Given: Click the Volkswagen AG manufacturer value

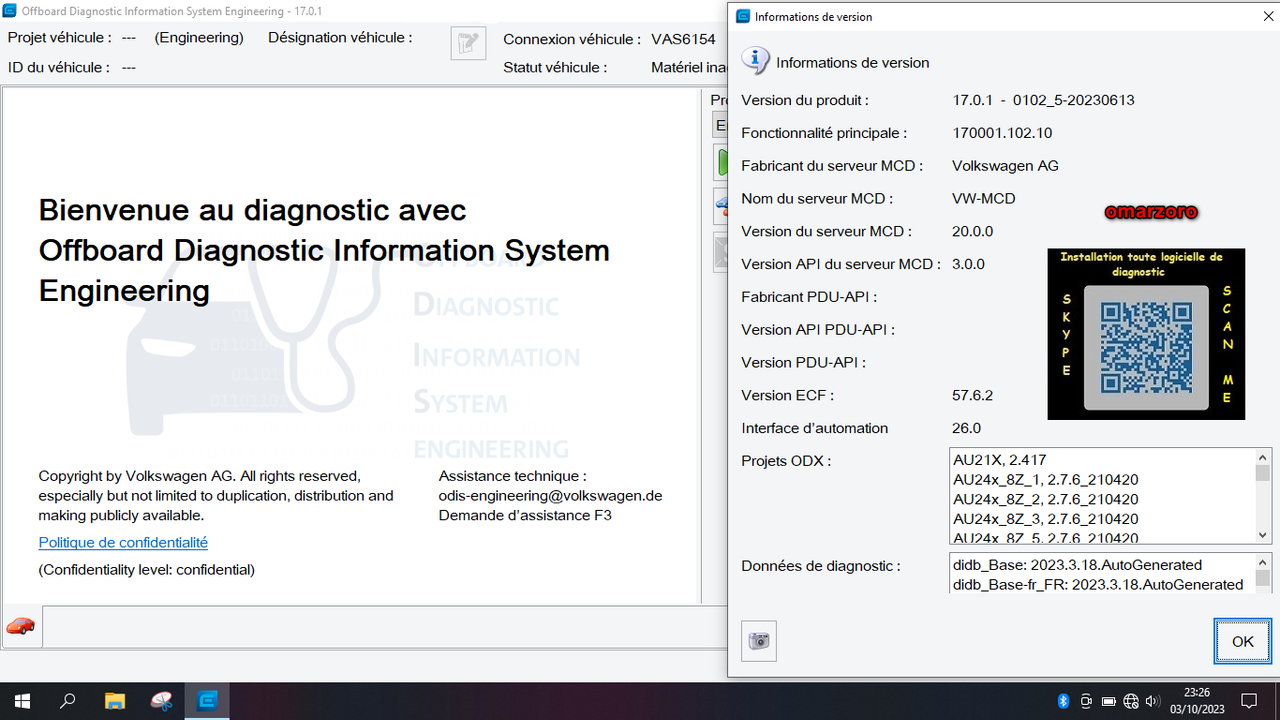Looking at the screenshot, I should pos(1005,166).
